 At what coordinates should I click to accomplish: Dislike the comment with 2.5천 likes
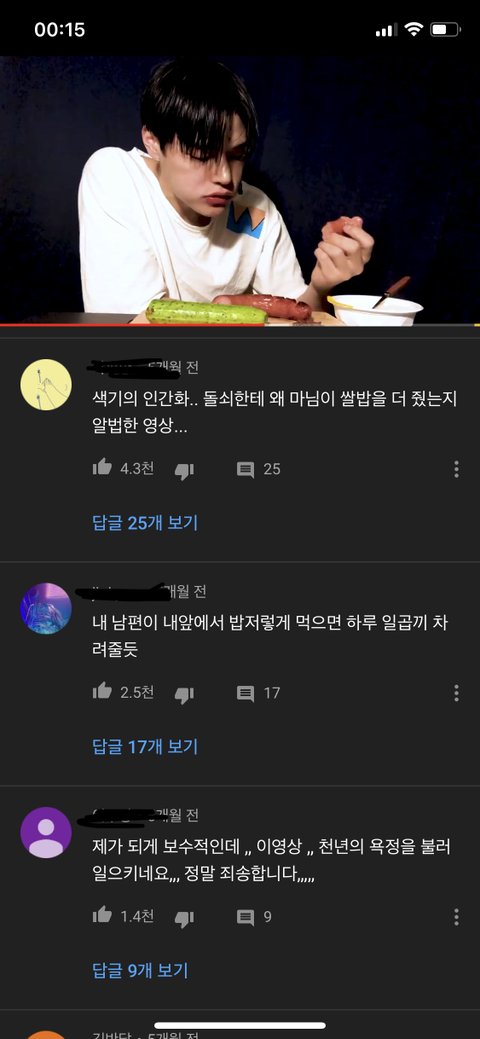click(x=184, y=694)
